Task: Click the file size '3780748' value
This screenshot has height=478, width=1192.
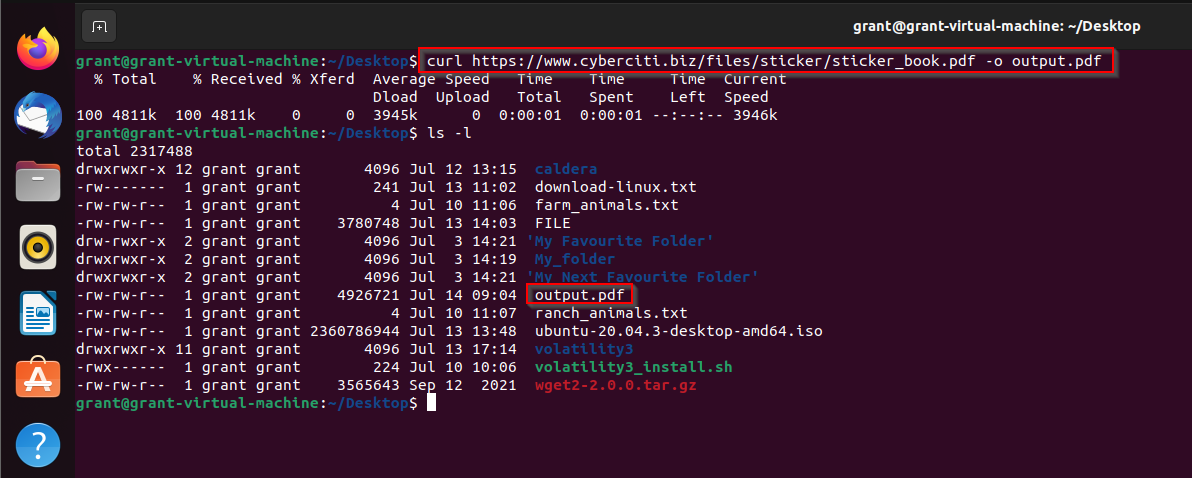Action: tap(369, 223)
